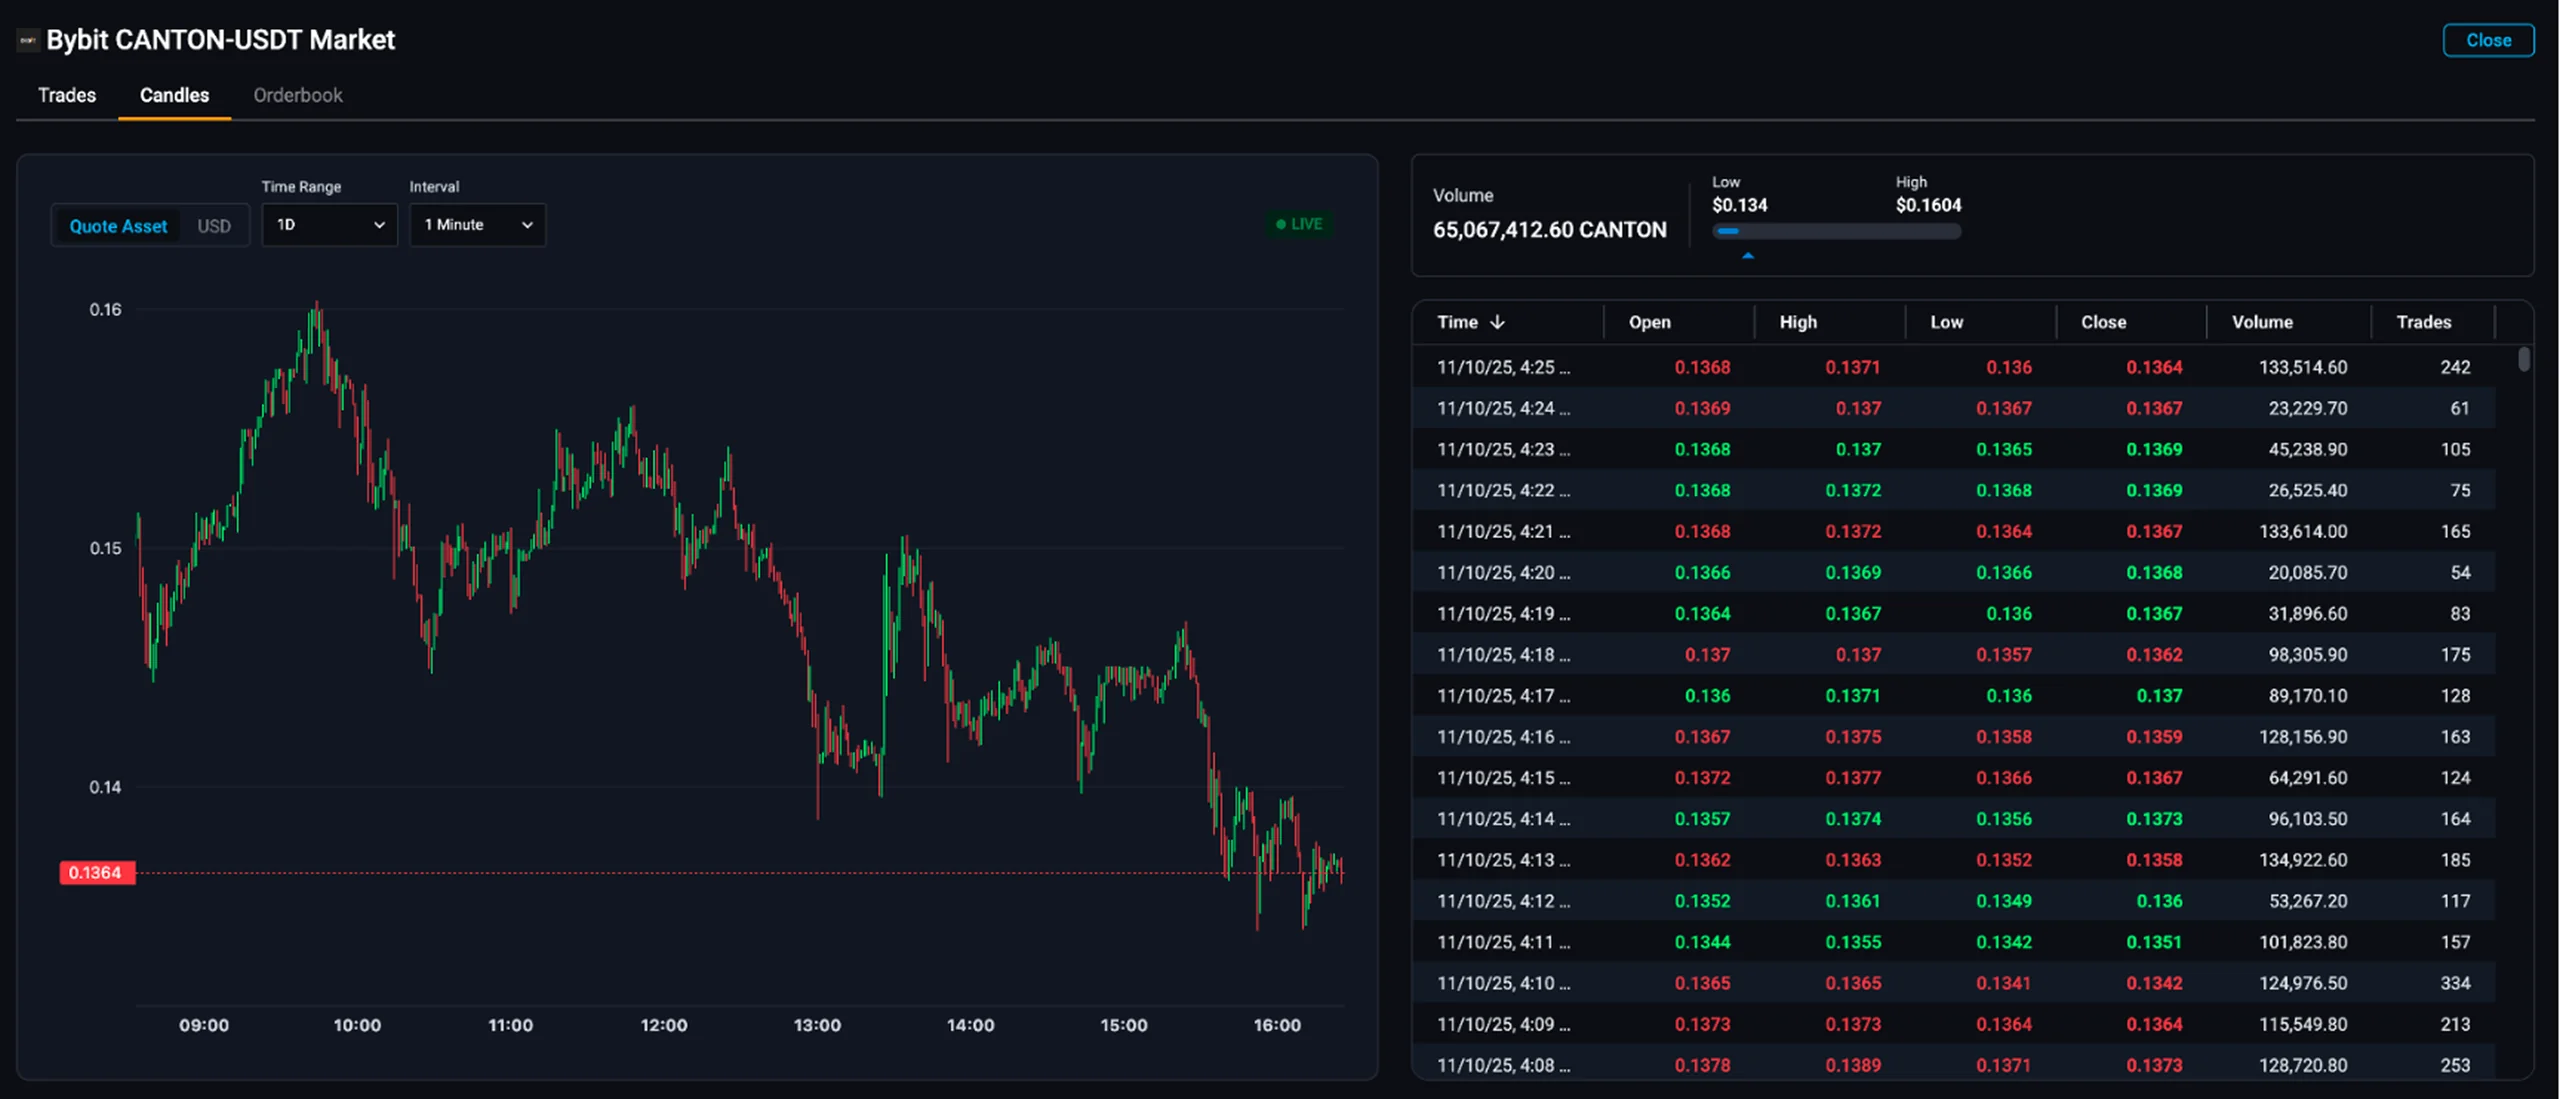Switch chart pricing to USD

tap(214, 226)
